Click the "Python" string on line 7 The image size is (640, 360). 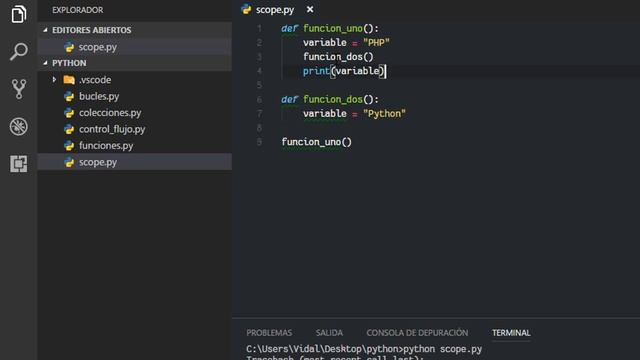pyautogui.click(x=384, y=113)
